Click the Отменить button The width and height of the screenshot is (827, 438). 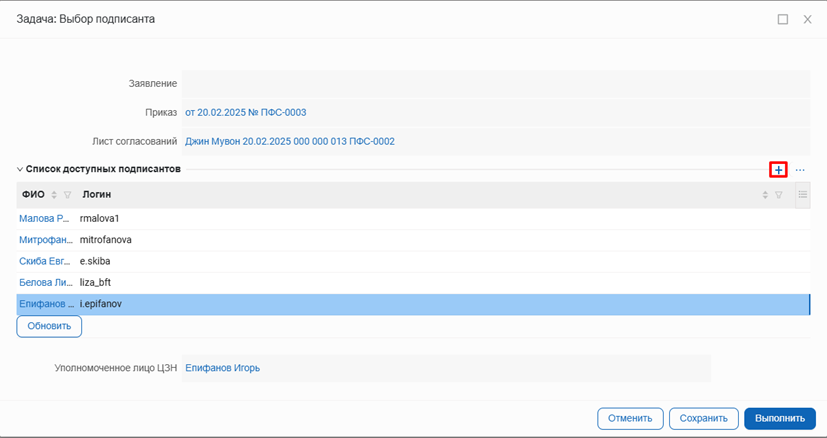630,418
